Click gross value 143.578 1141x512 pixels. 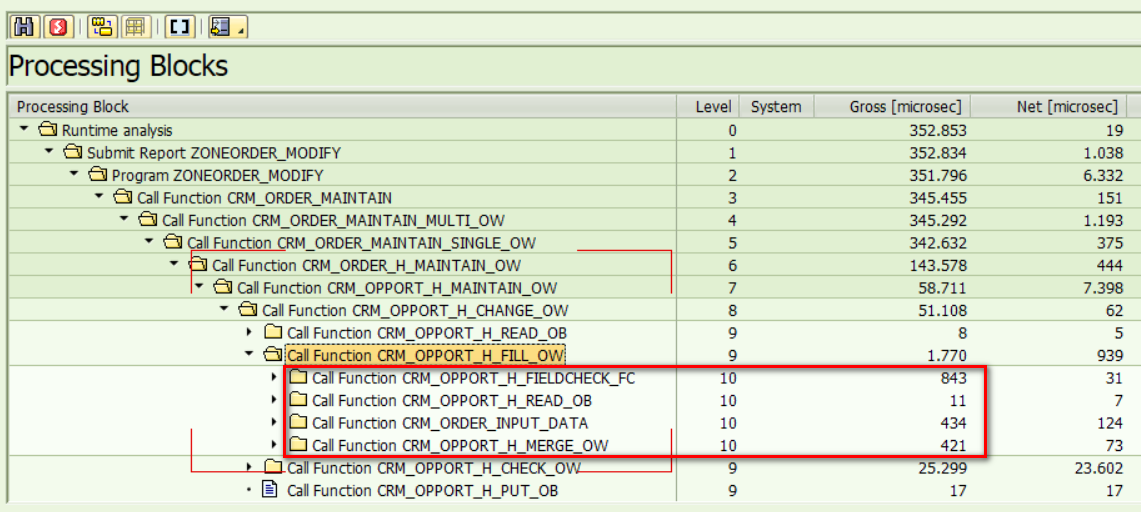[937, 265]
